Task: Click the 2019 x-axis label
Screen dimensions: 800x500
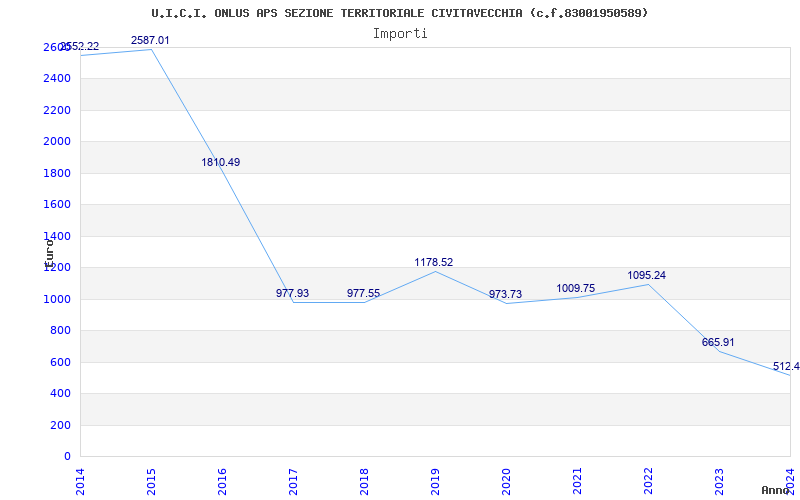Action: click(435, 481)
